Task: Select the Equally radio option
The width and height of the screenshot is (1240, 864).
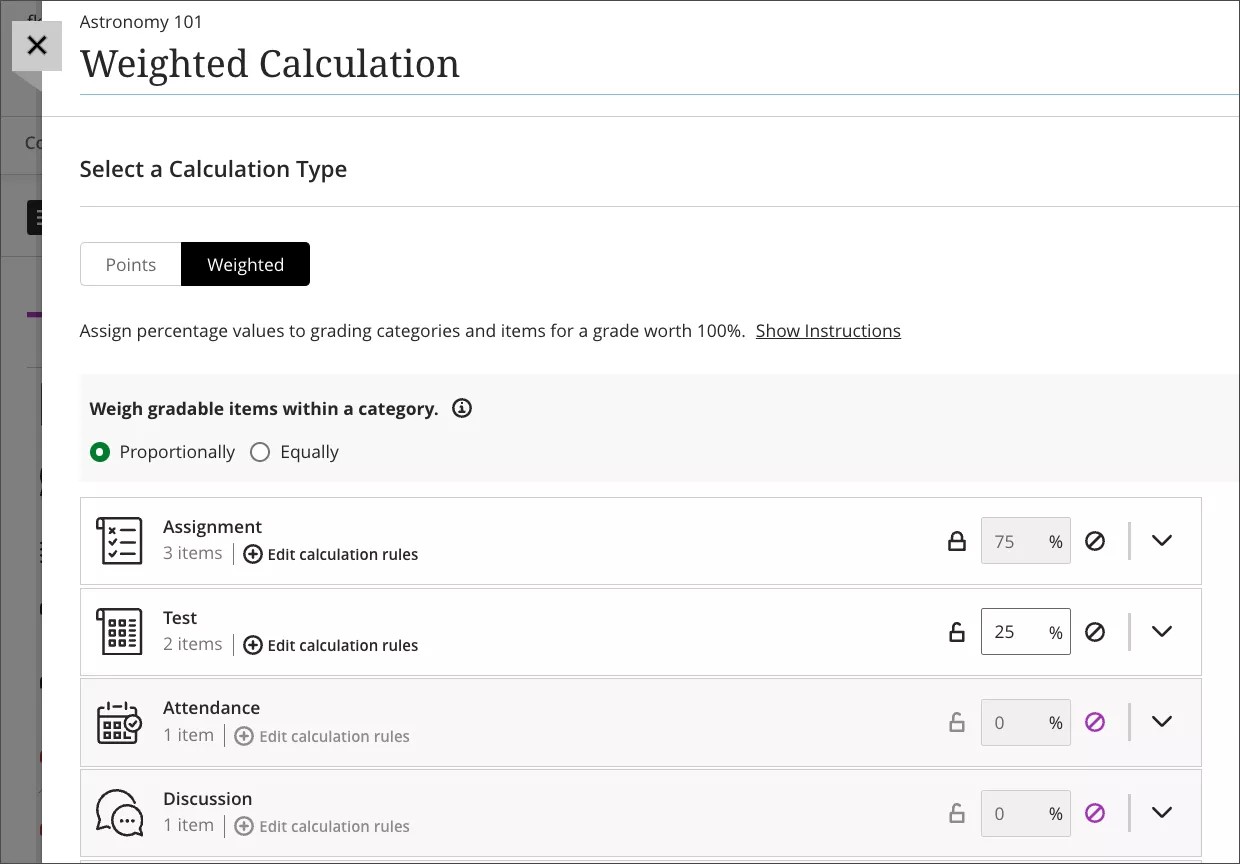Action: pos(261,452)
